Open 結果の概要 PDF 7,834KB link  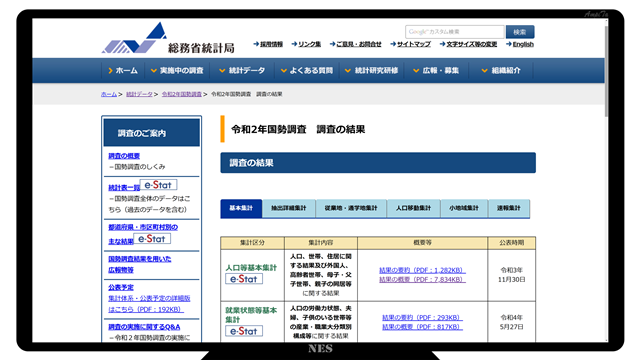pos(422,280)
